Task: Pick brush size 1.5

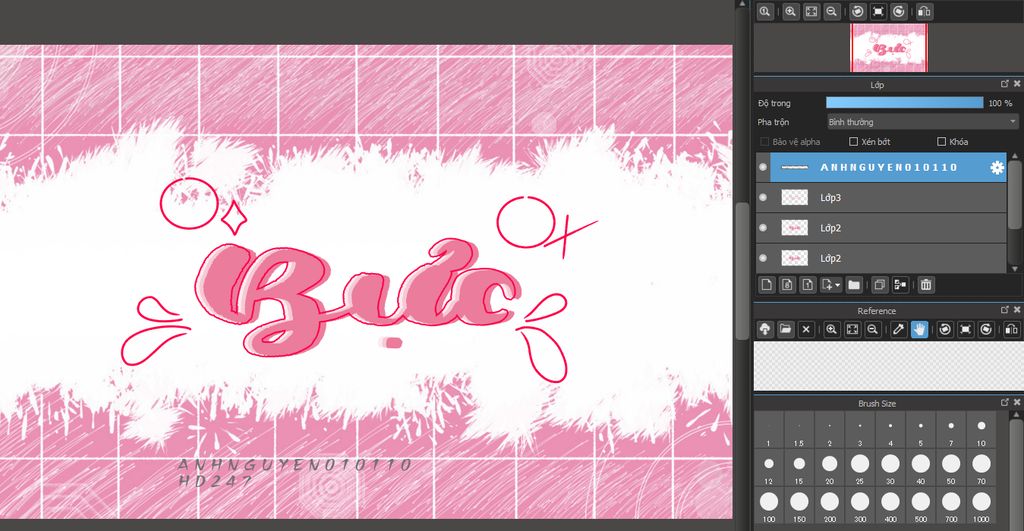Action: point(799,430)
